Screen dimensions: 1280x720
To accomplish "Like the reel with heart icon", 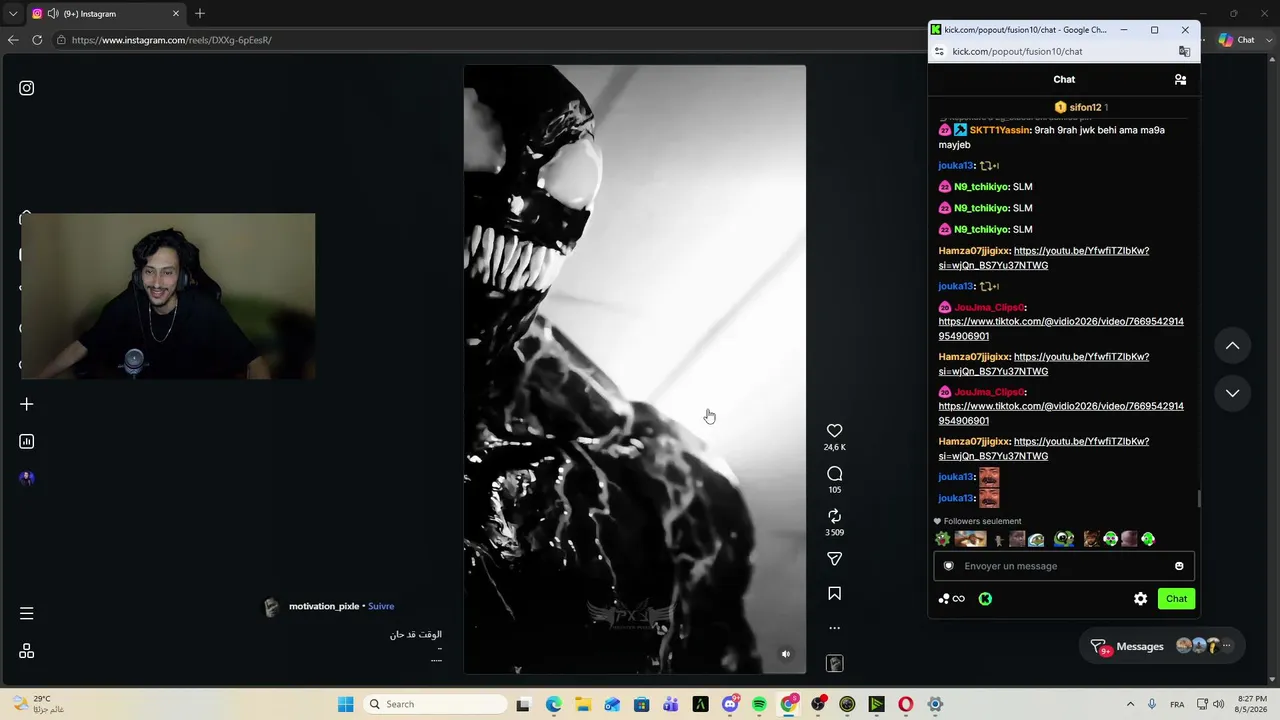I will click(x=834, y=431).
